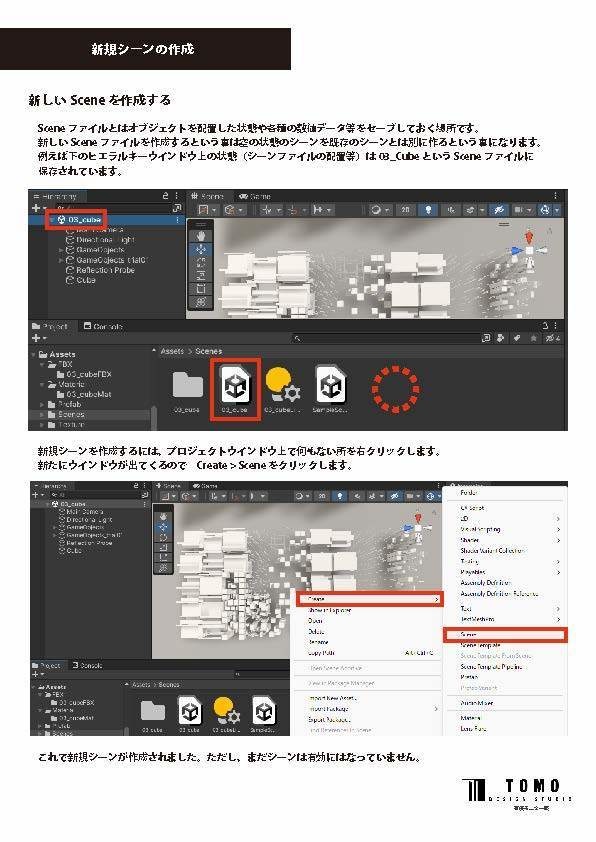Viewport: 596px width, 842px height.
Task: Collapse the Assets folder arrow in the first screenshot
Action: tap(34, 354)
